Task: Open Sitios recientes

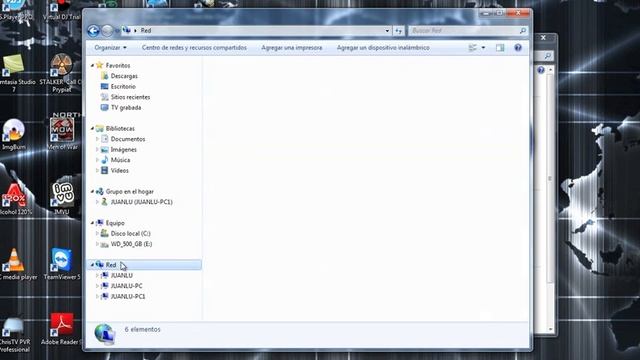Action: 130,97
